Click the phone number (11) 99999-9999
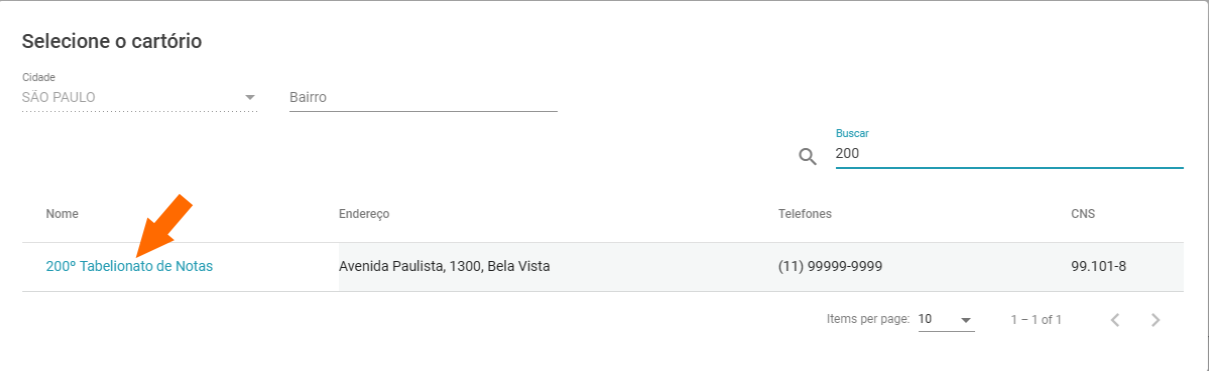The image size is (1209, 371). 830,267
